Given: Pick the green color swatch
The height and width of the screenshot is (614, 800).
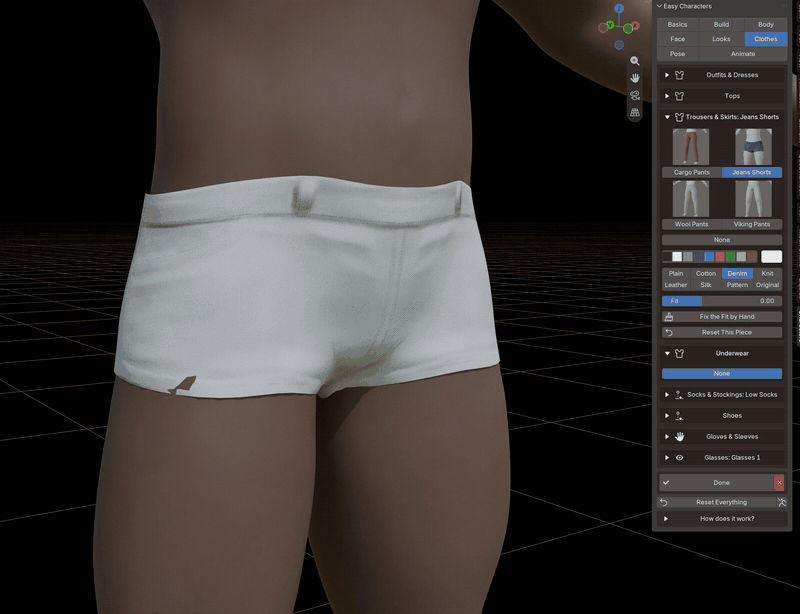Looking at the screenshot, I should [731, 256].
